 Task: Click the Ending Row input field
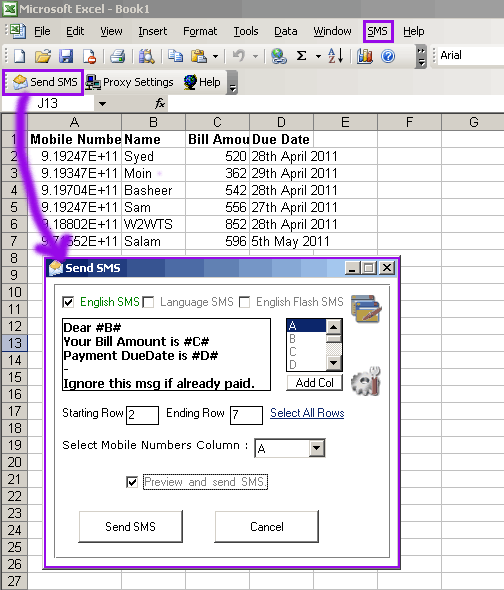(x=246, y=415)
